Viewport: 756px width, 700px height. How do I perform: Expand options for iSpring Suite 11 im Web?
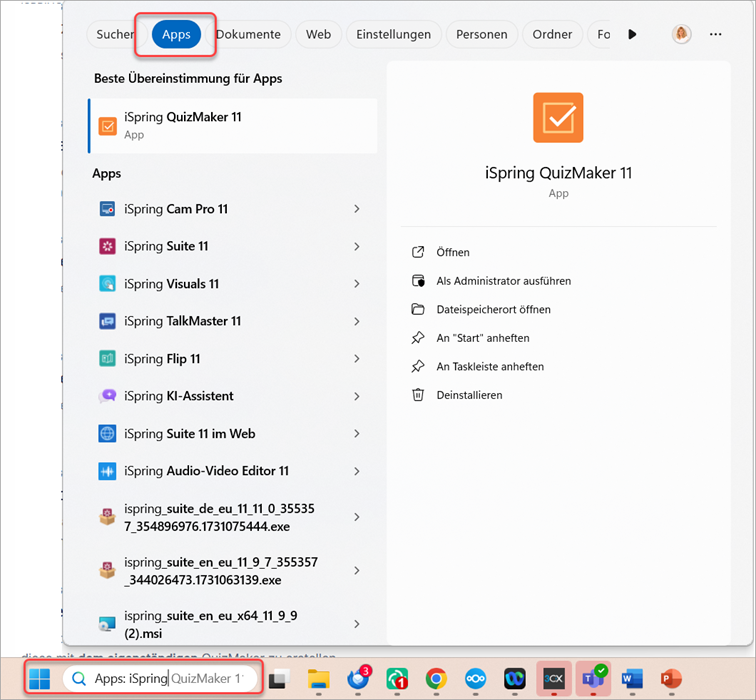[357, 434]
